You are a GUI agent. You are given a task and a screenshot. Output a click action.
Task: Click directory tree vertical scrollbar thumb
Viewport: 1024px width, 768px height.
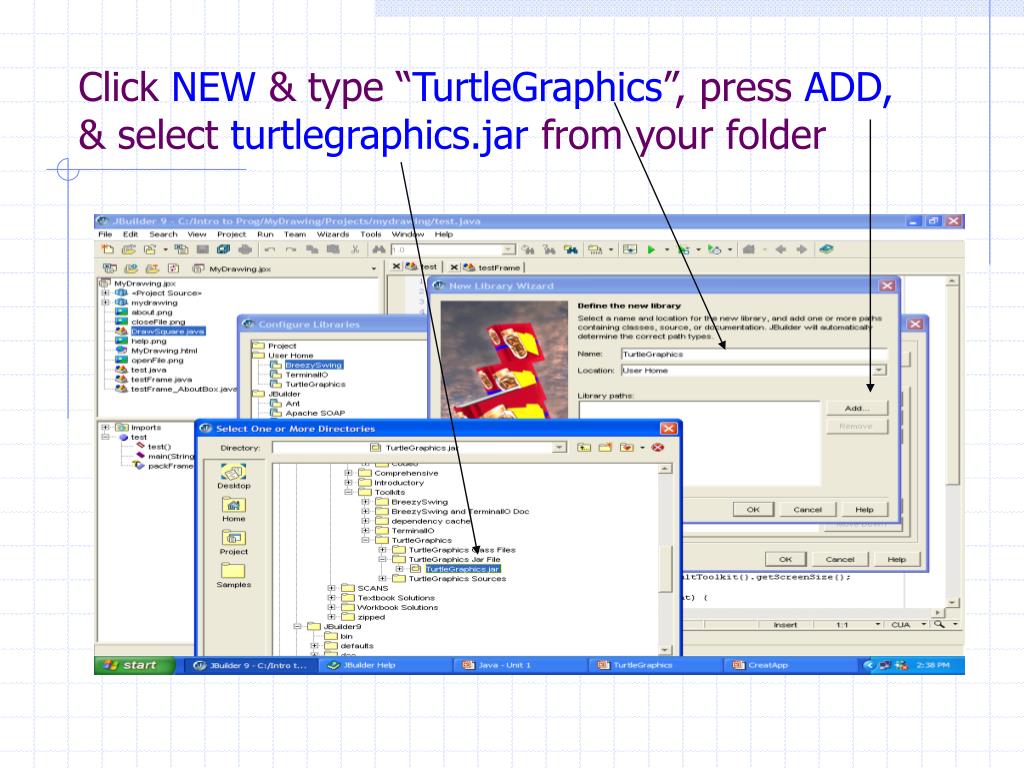(x=665, y=568)
